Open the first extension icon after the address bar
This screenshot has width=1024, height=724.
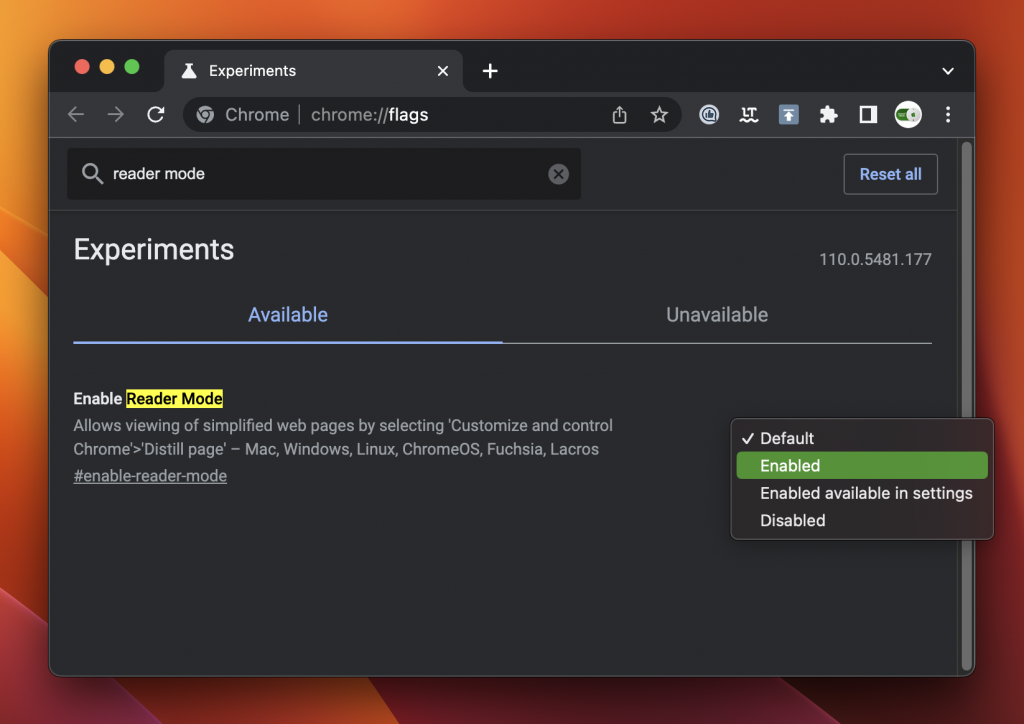pyautogui.click(x=709, y=115)
